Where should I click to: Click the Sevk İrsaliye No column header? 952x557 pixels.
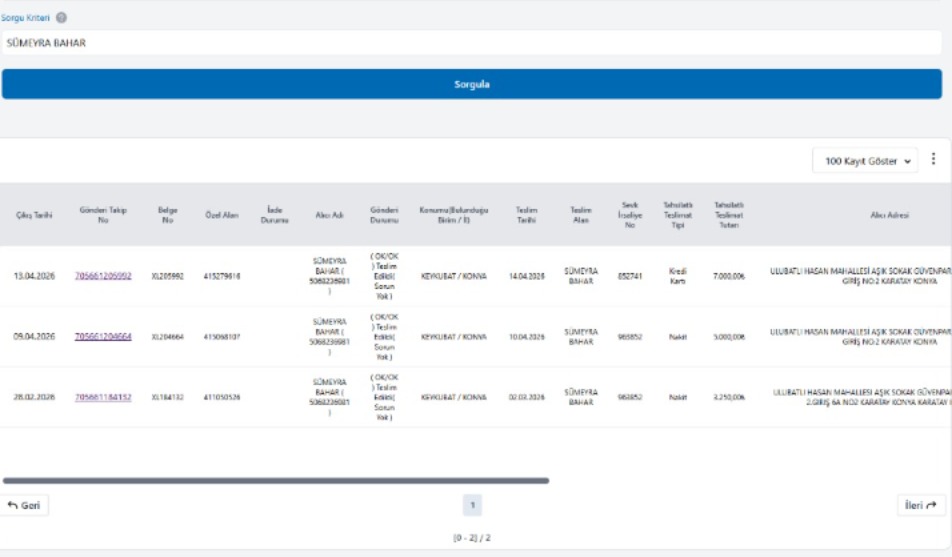(x=629, y=215)
